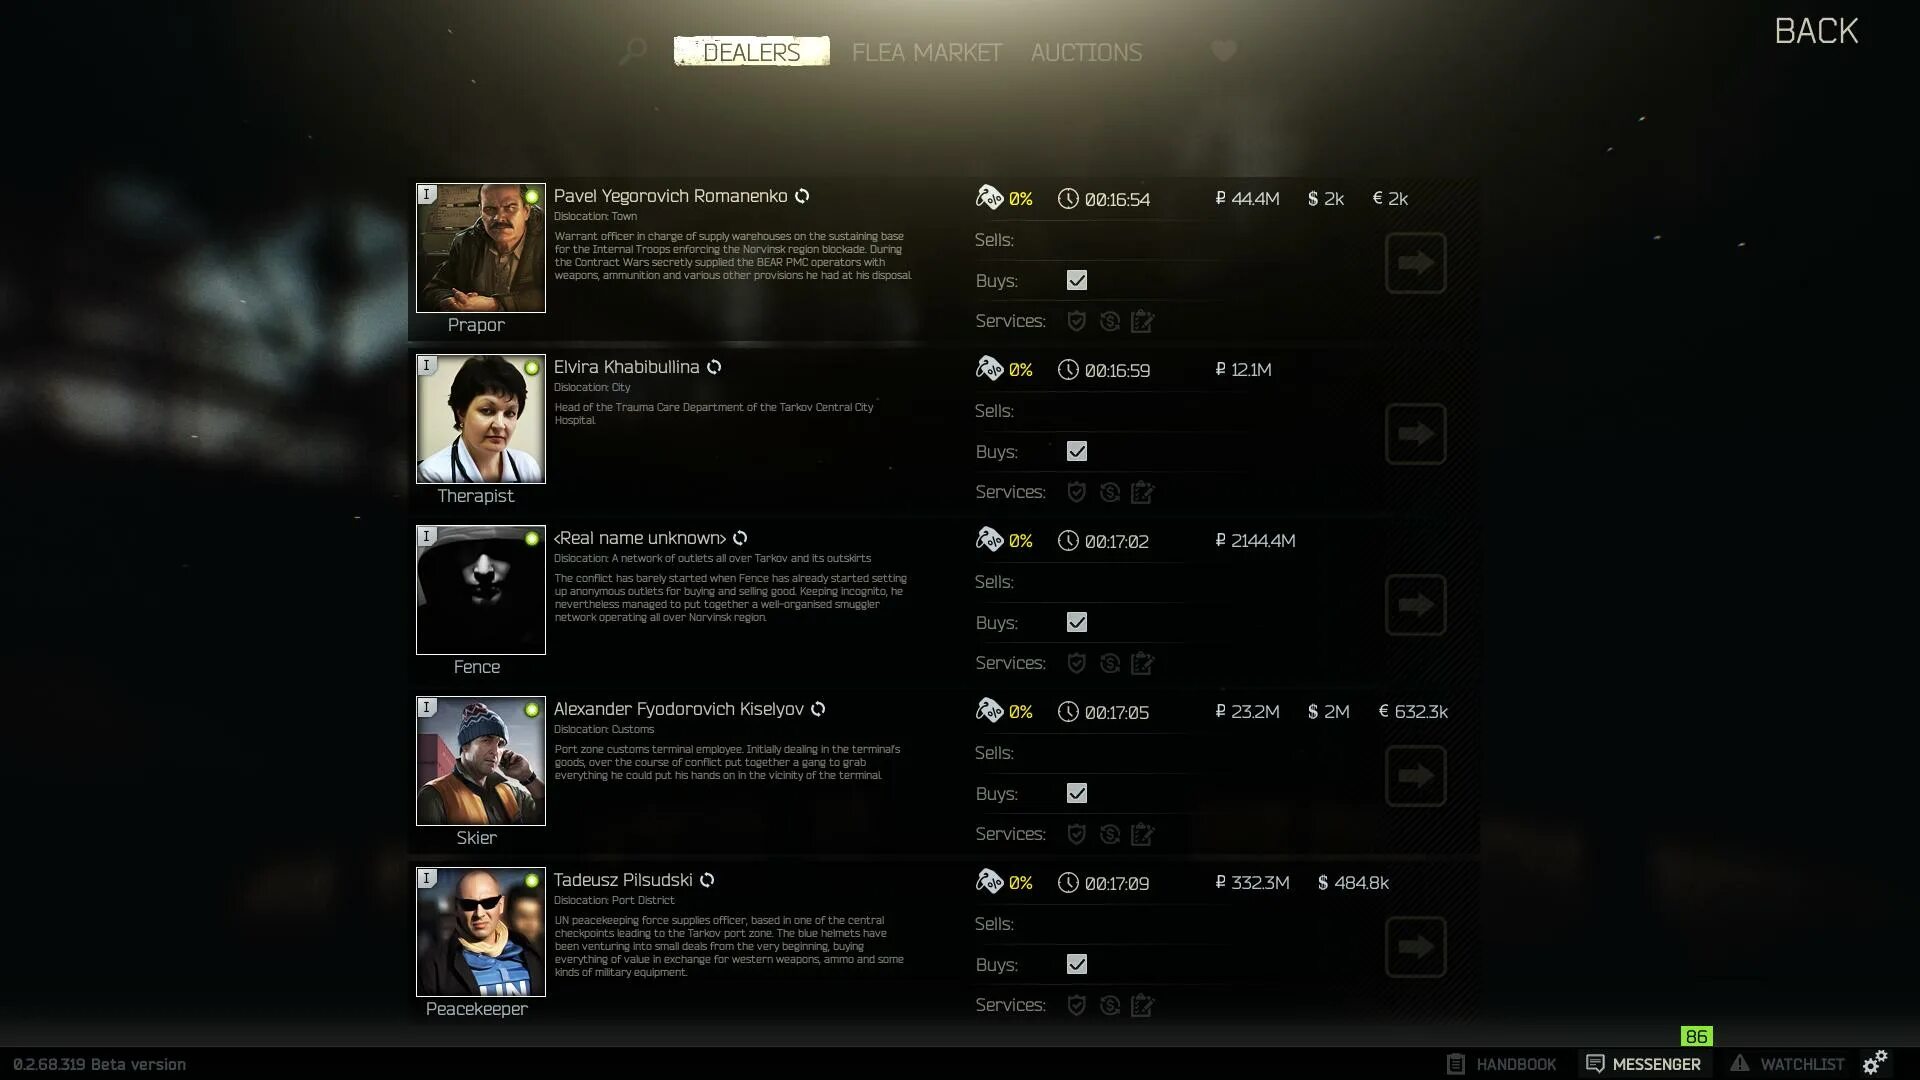This screenshot has height=1080, width=1920.
Task: Uncheck Prapor's Buys checkbox
Action: pyautogui.click(x=1076, y=281)
